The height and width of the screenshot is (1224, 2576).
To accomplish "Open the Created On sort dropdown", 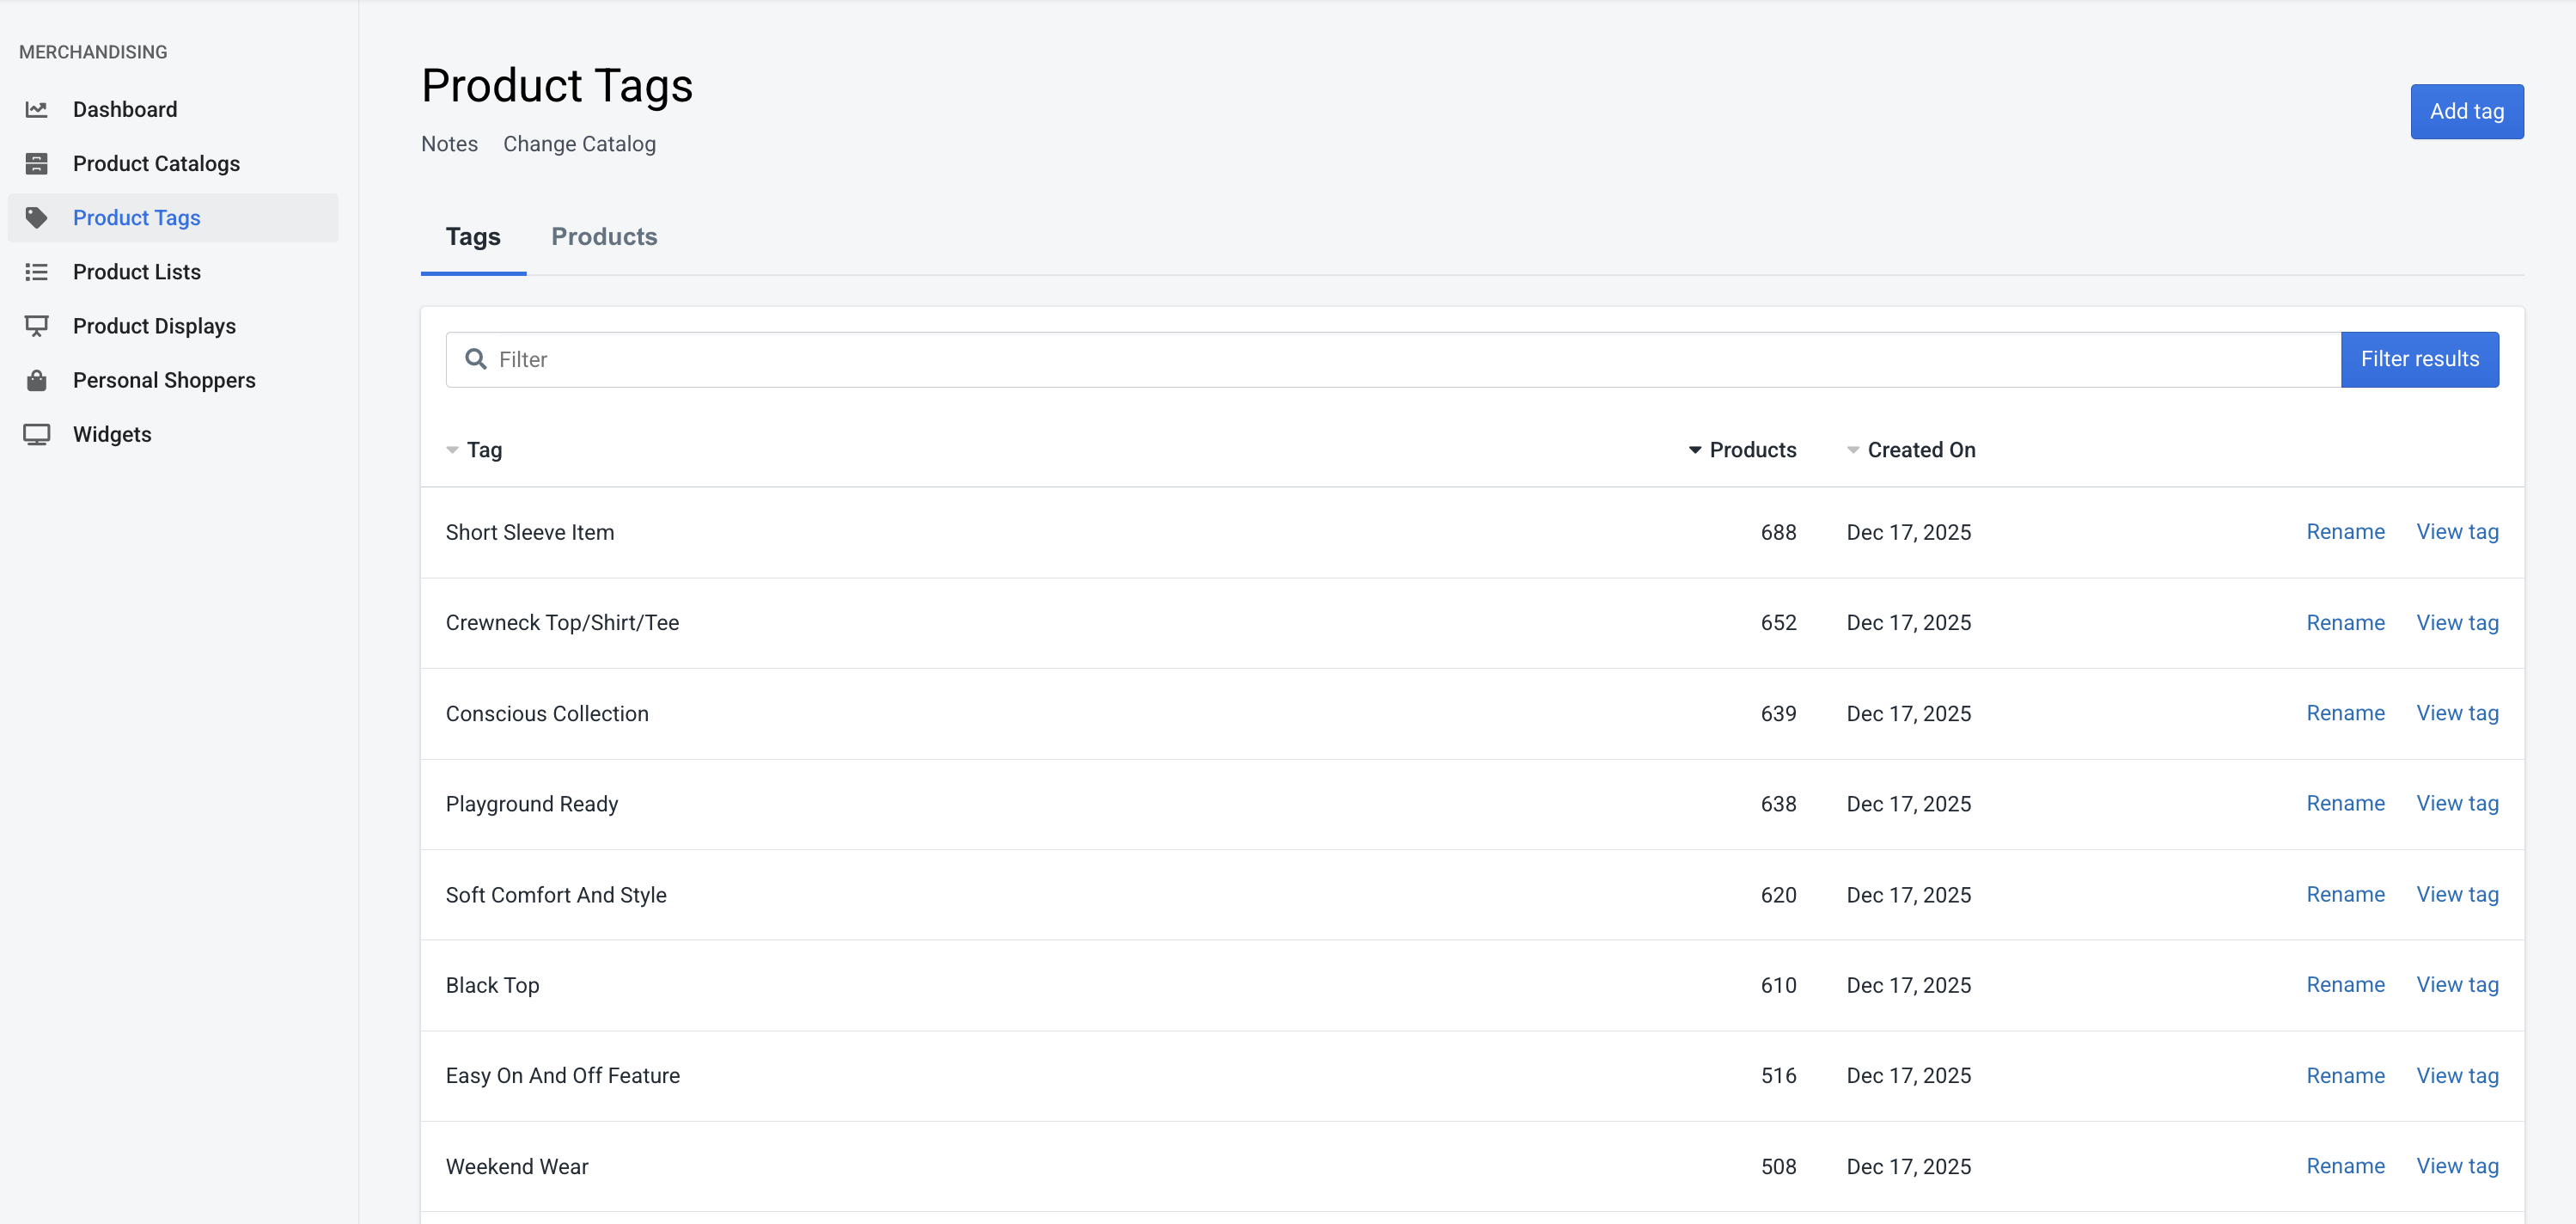I will [x=1852, y=450].
